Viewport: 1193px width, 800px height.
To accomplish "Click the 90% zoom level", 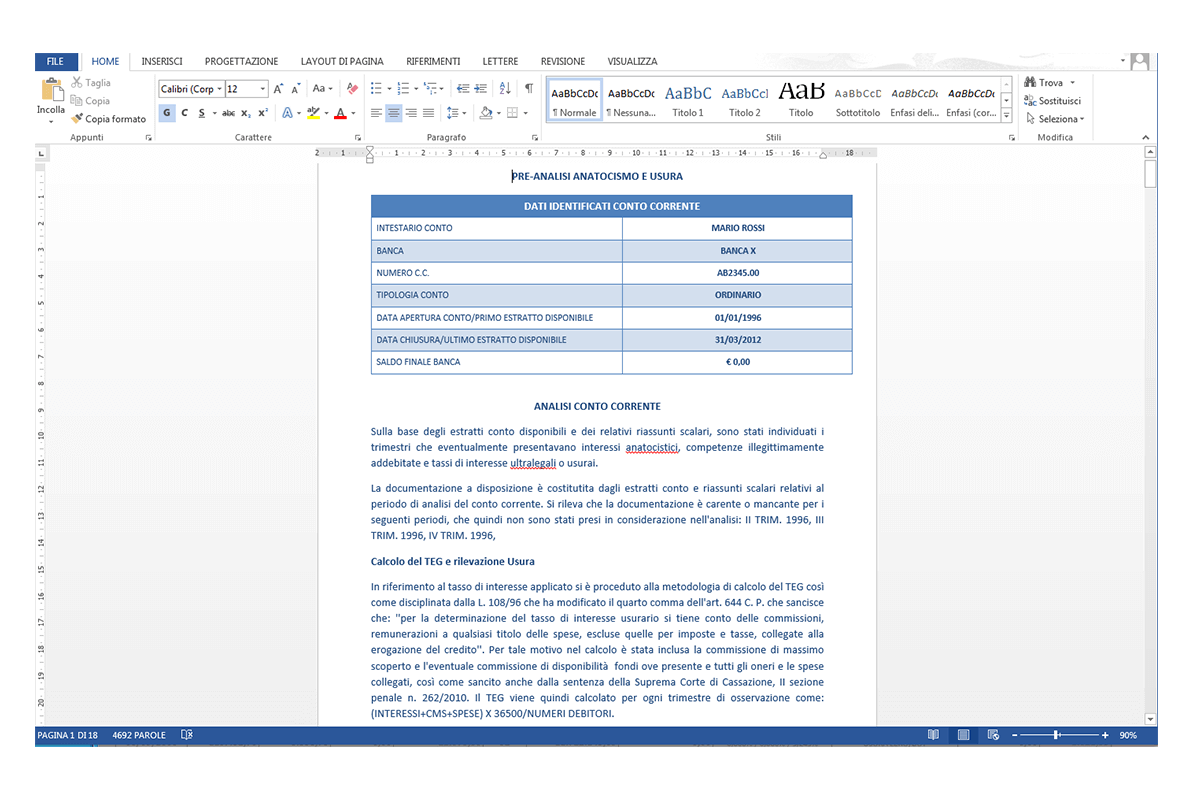I will click(x=1128, y=735).
